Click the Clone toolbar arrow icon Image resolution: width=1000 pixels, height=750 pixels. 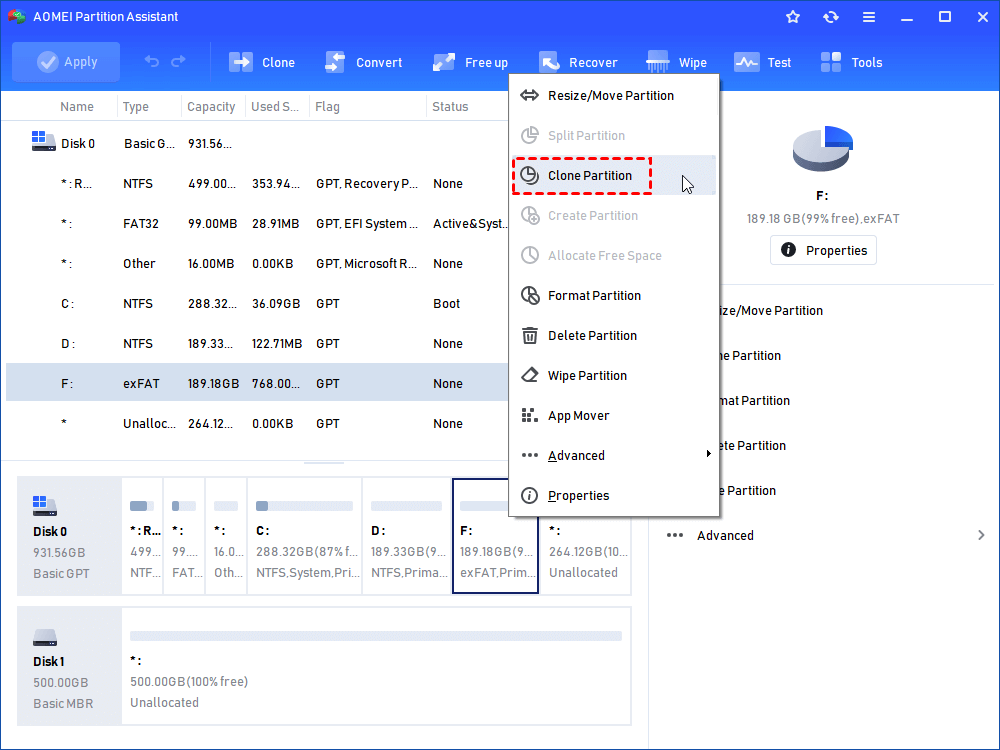click(240, 62)
